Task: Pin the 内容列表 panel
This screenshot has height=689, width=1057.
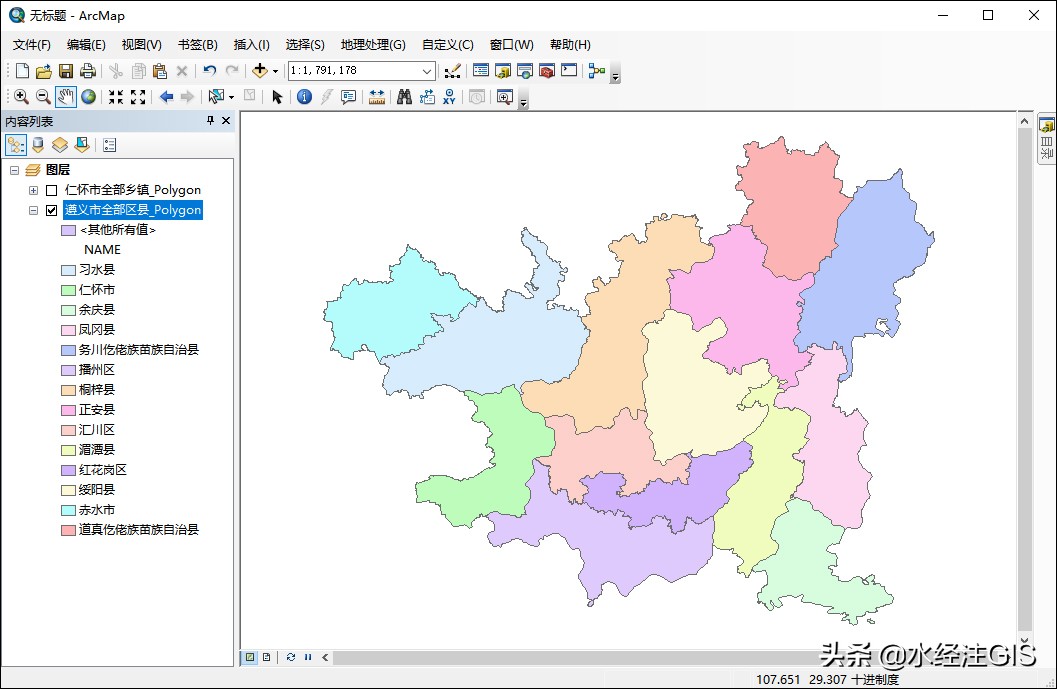Action: point(210,121)
